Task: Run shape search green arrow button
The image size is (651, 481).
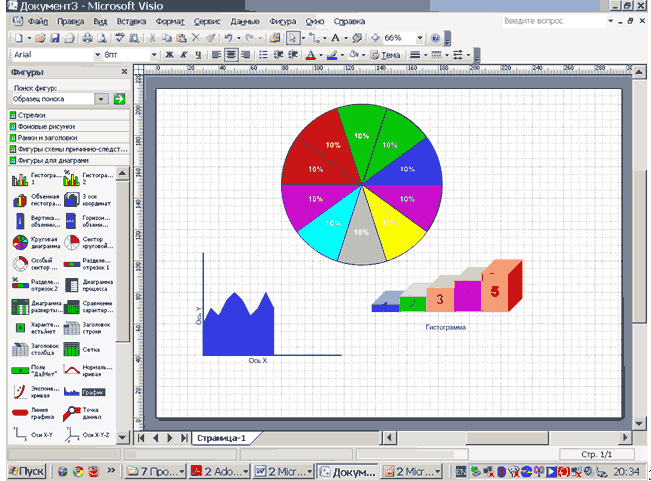Action: tap(120, 99)
